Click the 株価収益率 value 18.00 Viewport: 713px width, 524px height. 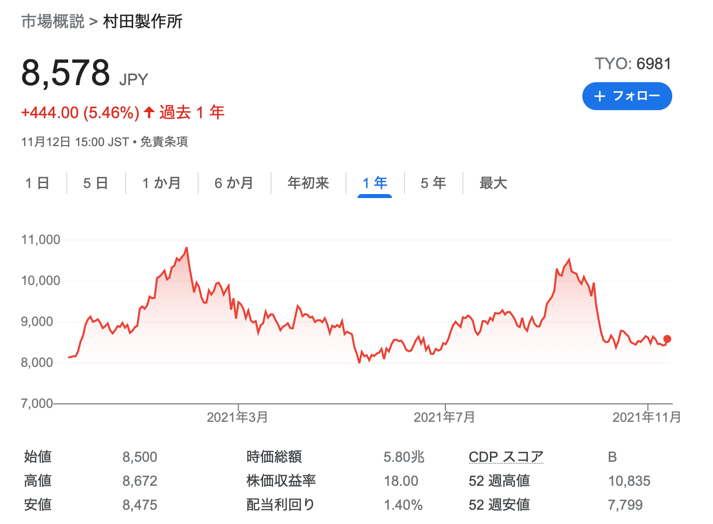401,481
